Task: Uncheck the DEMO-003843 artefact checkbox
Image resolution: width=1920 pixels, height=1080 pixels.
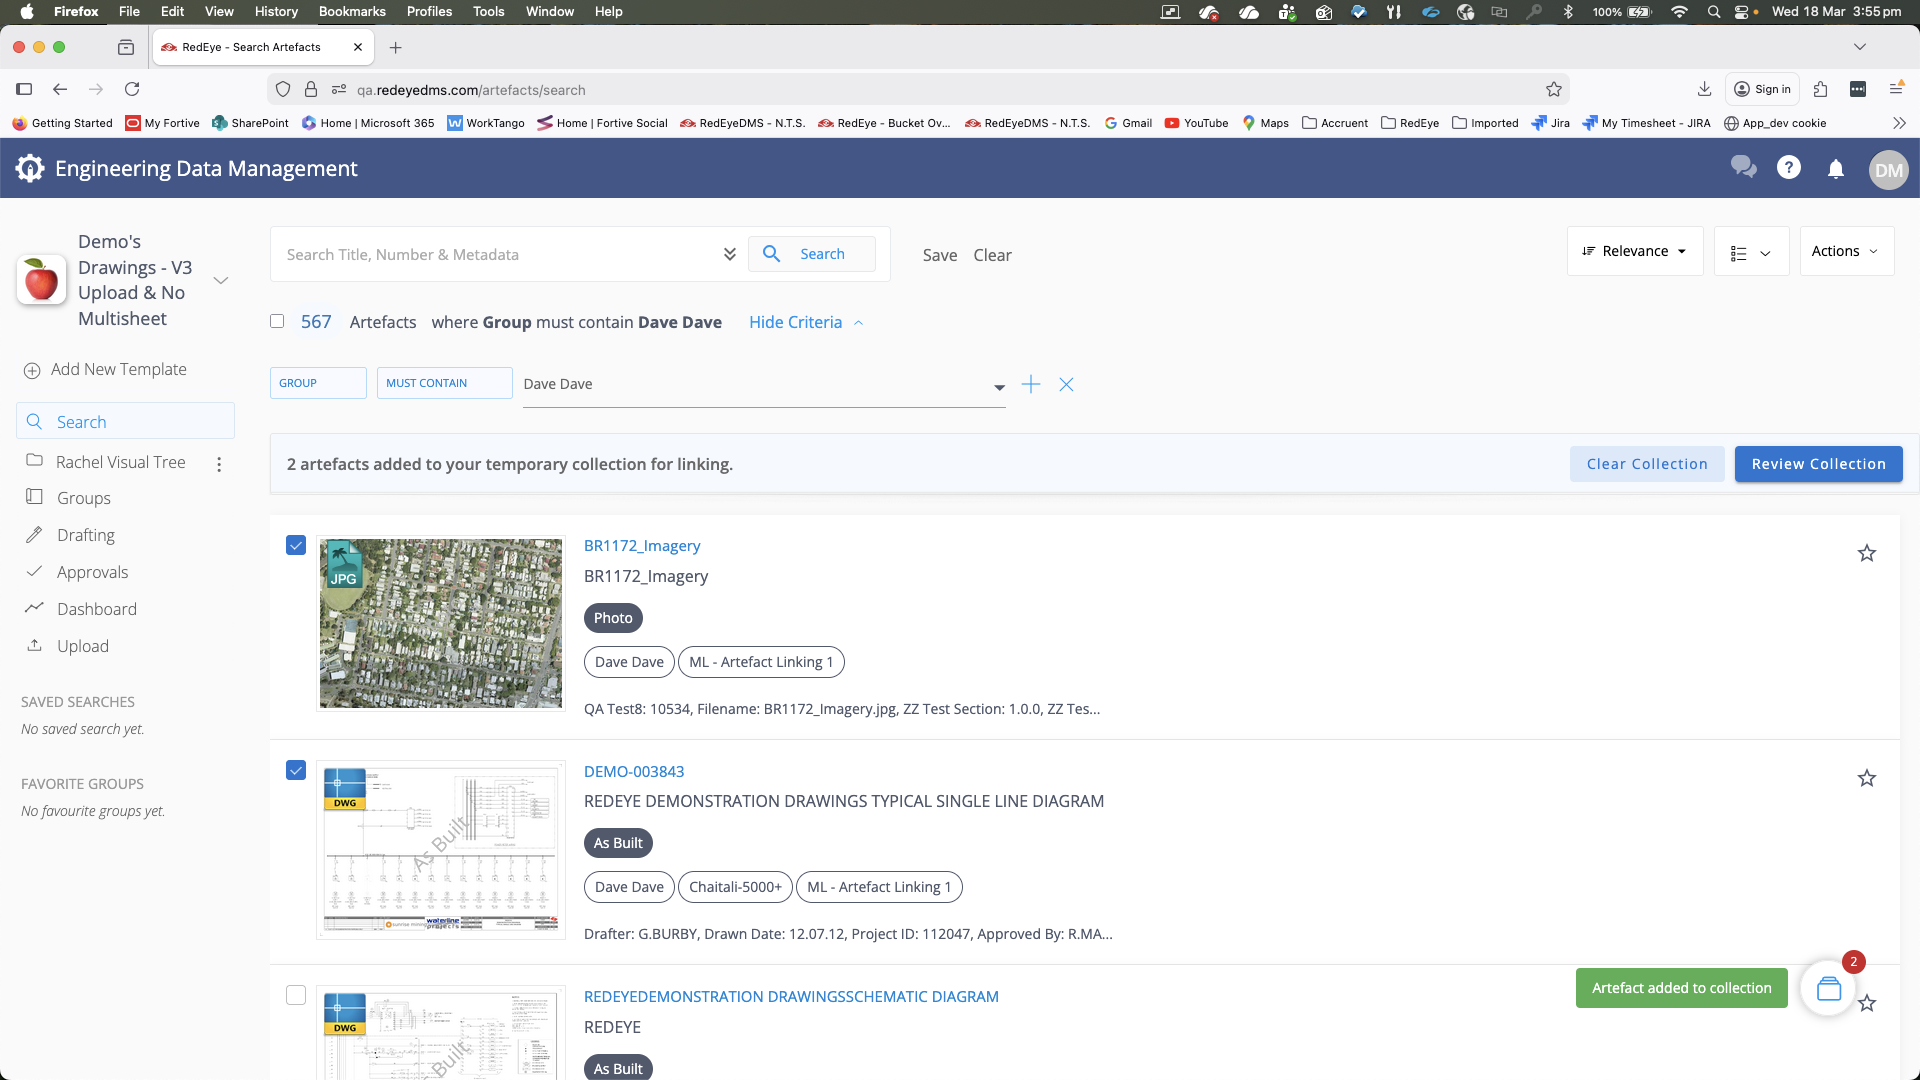Action: [x=296, y=770]
